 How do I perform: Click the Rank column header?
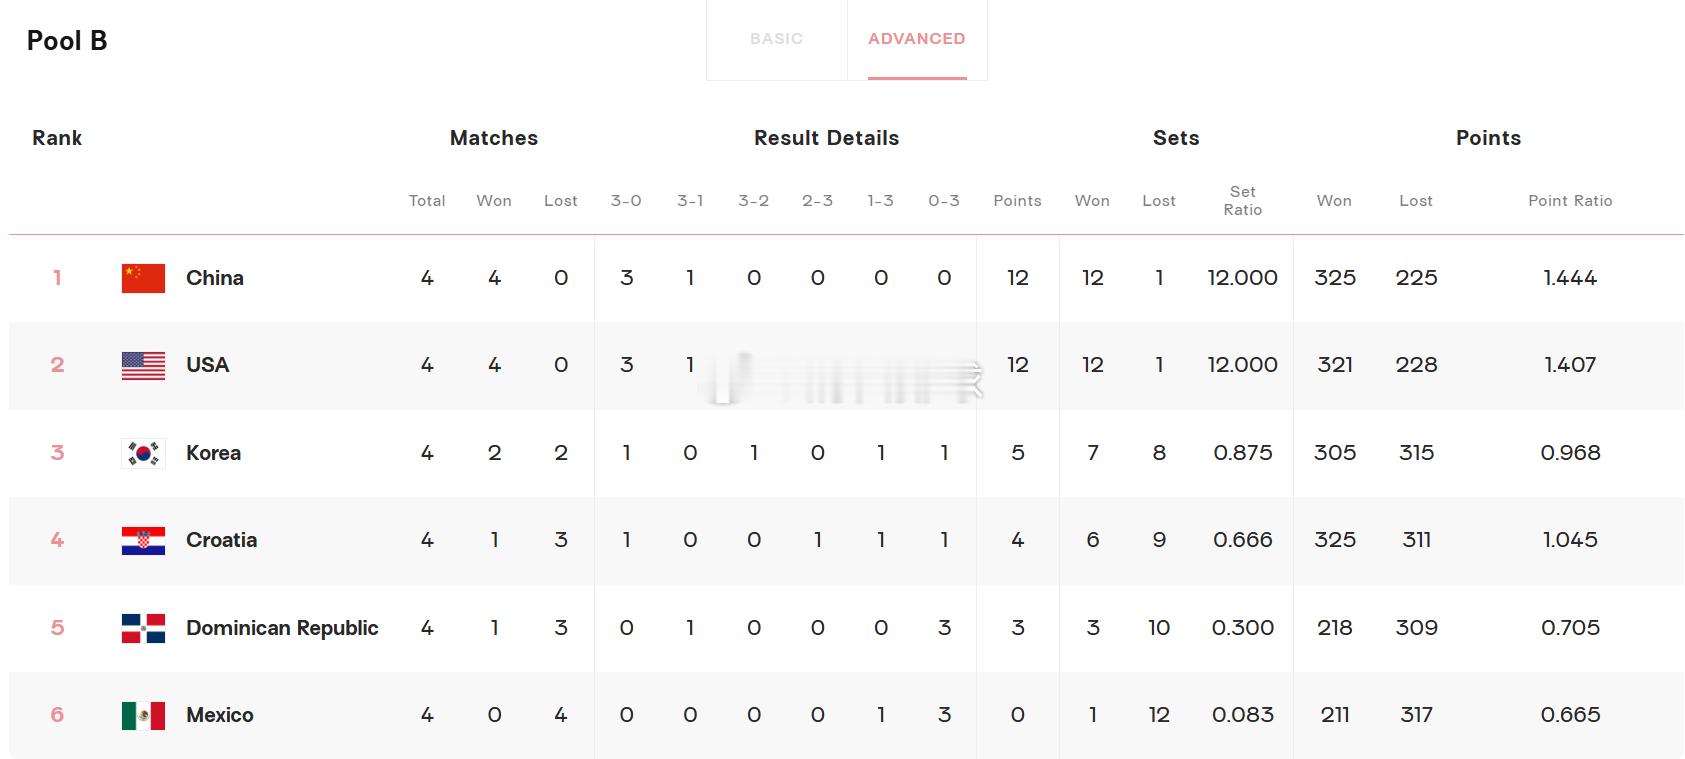pyautogui.click(x=57, y=138)
